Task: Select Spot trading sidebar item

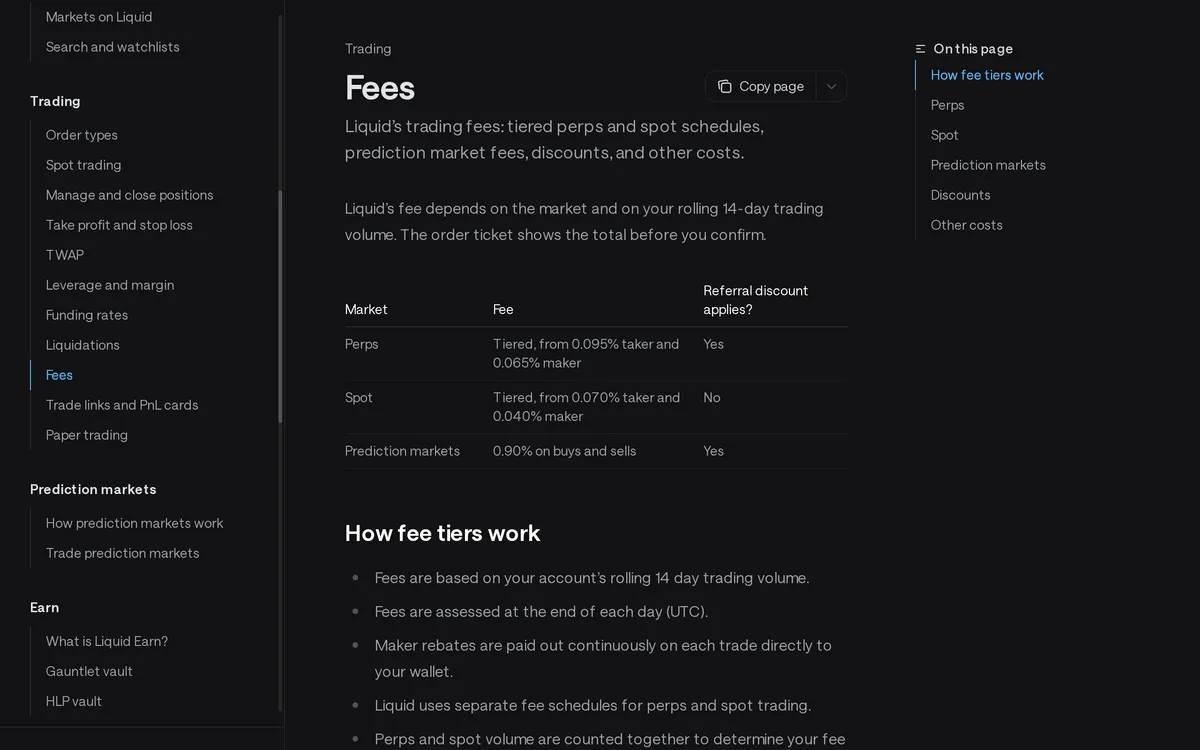Action: coord(84,165)
